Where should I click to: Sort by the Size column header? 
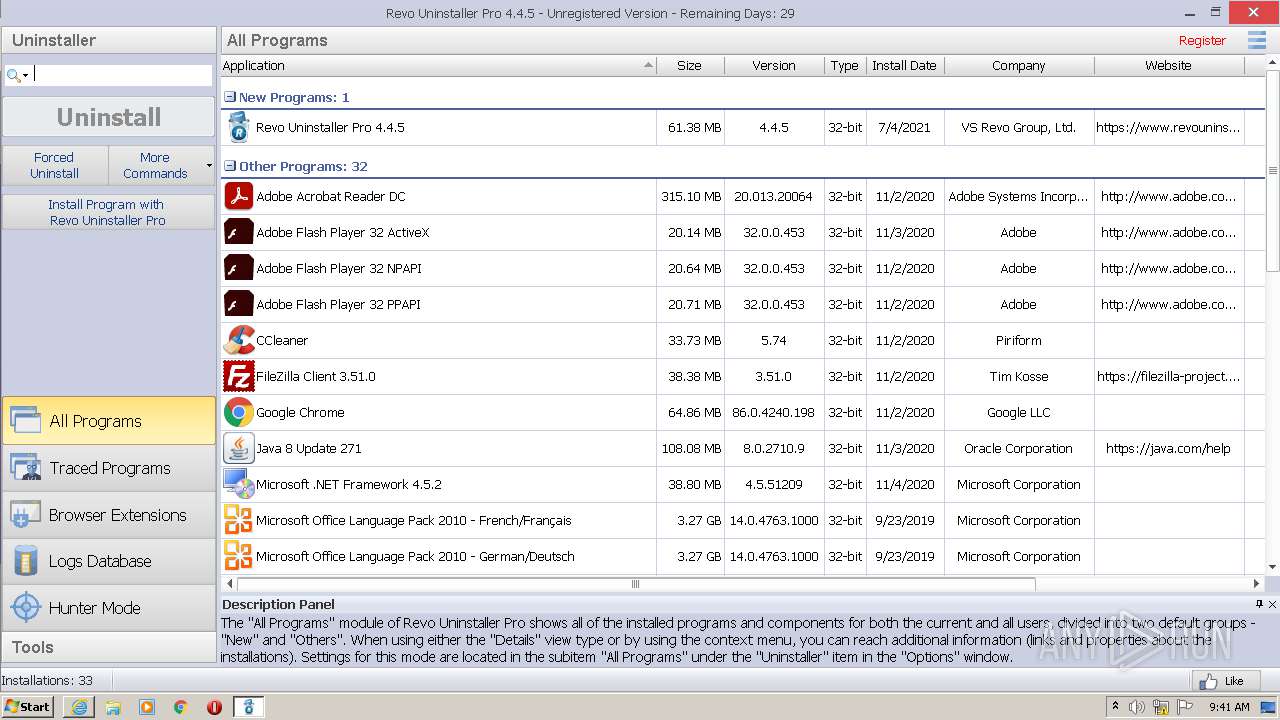coord(690,65)
